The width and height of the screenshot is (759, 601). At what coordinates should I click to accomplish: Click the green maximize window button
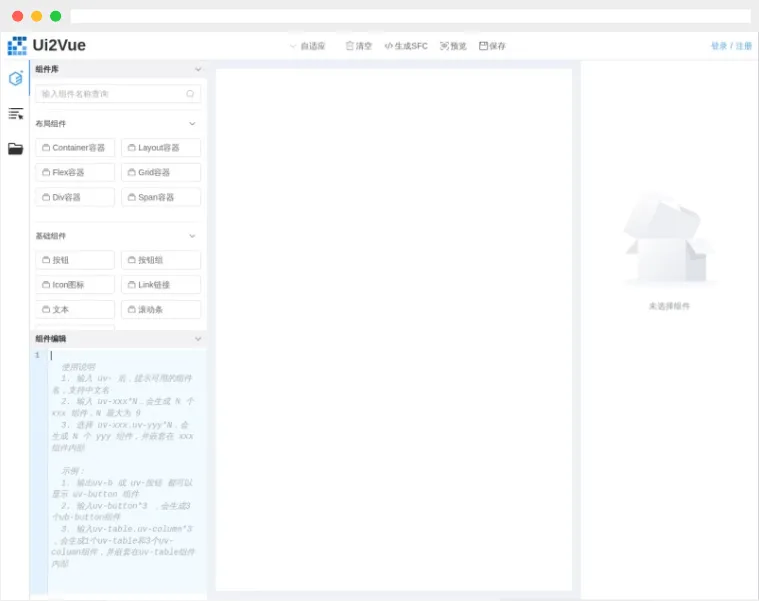tap(56, 16)
